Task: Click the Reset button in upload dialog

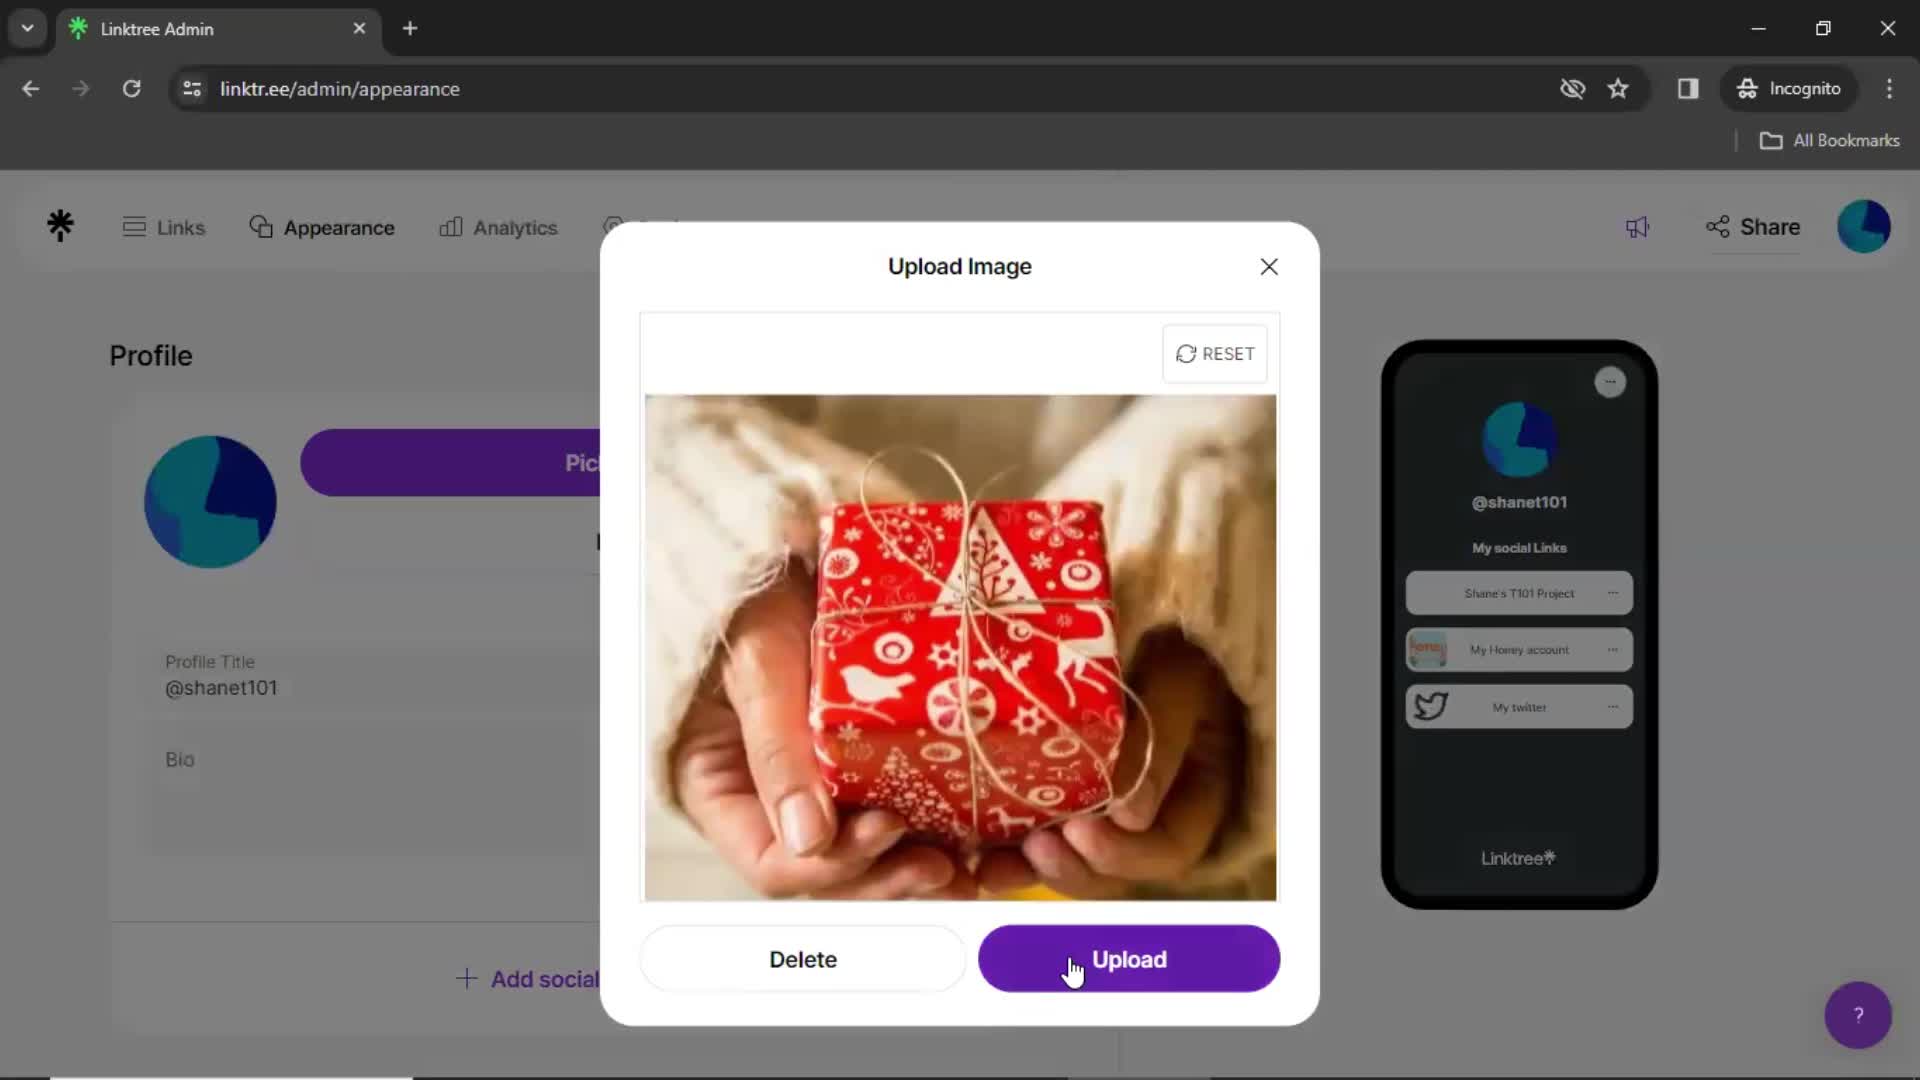Action: (x=1215, y=352)
